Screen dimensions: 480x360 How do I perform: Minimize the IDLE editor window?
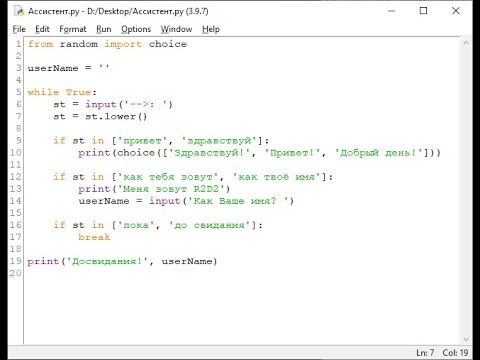[392, 11]
